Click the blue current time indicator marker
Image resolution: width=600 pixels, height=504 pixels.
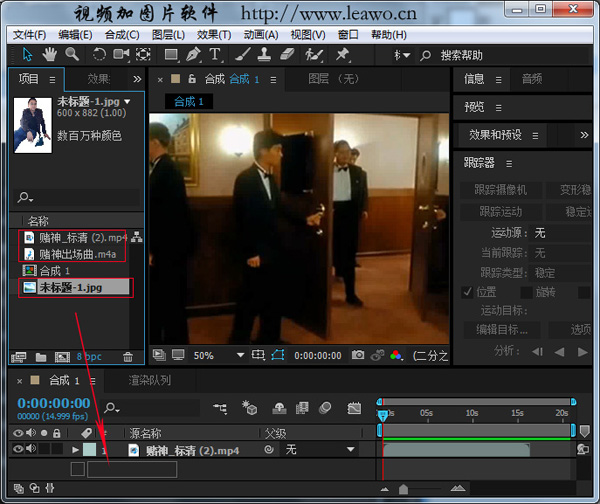pos(382,416)
